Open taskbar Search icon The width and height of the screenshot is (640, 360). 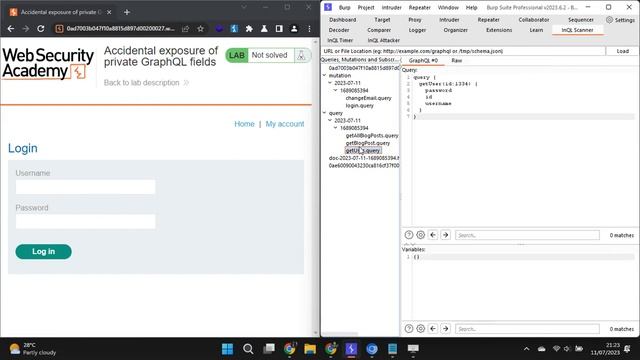pyautogui.click(x=248, y=349)
